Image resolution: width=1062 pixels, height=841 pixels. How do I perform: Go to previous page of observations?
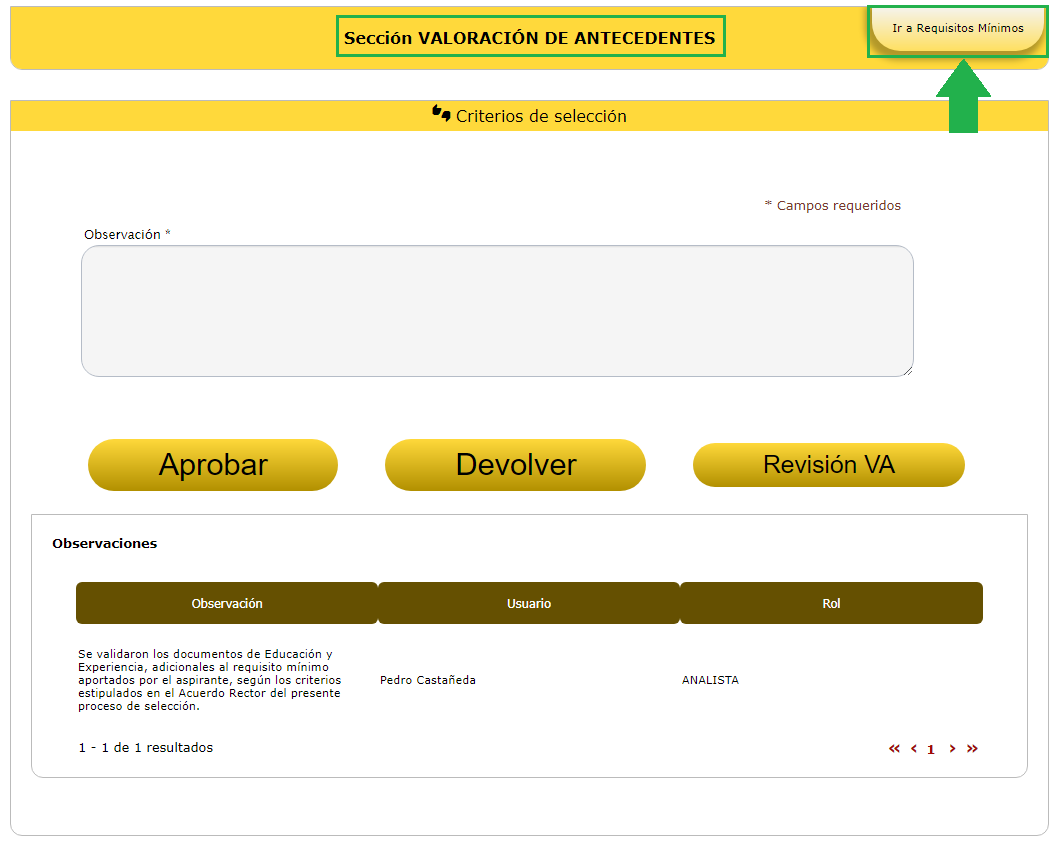tap(914, 749)
